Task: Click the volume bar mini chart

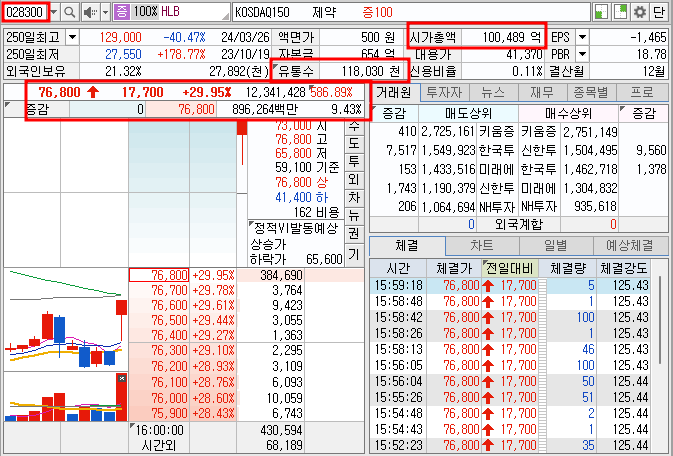Action: pos(66,397)
